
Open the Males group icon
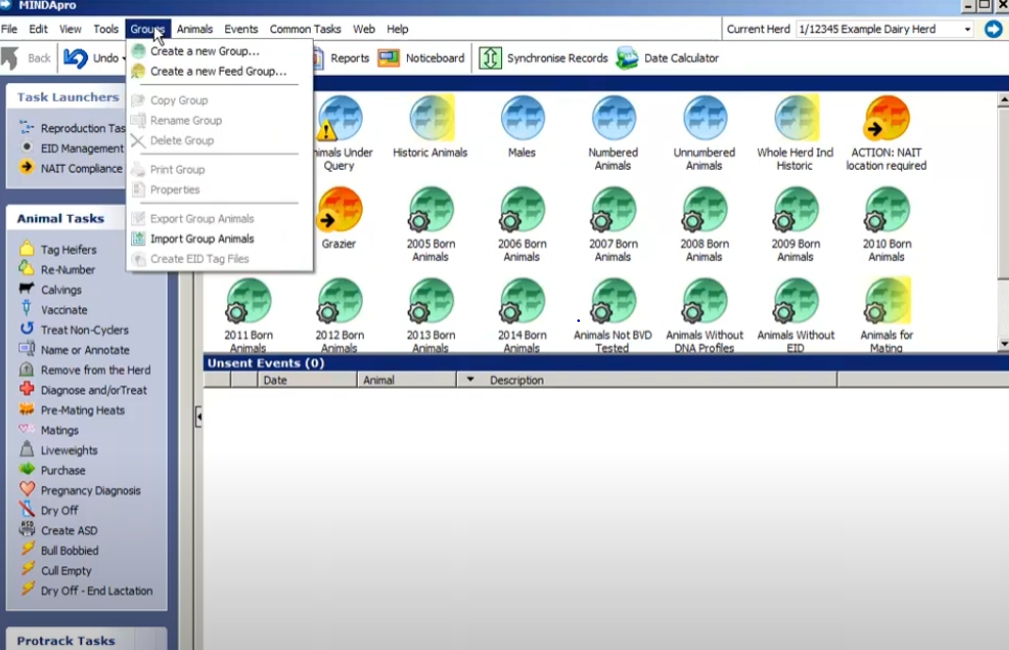[x=523, y=118]
